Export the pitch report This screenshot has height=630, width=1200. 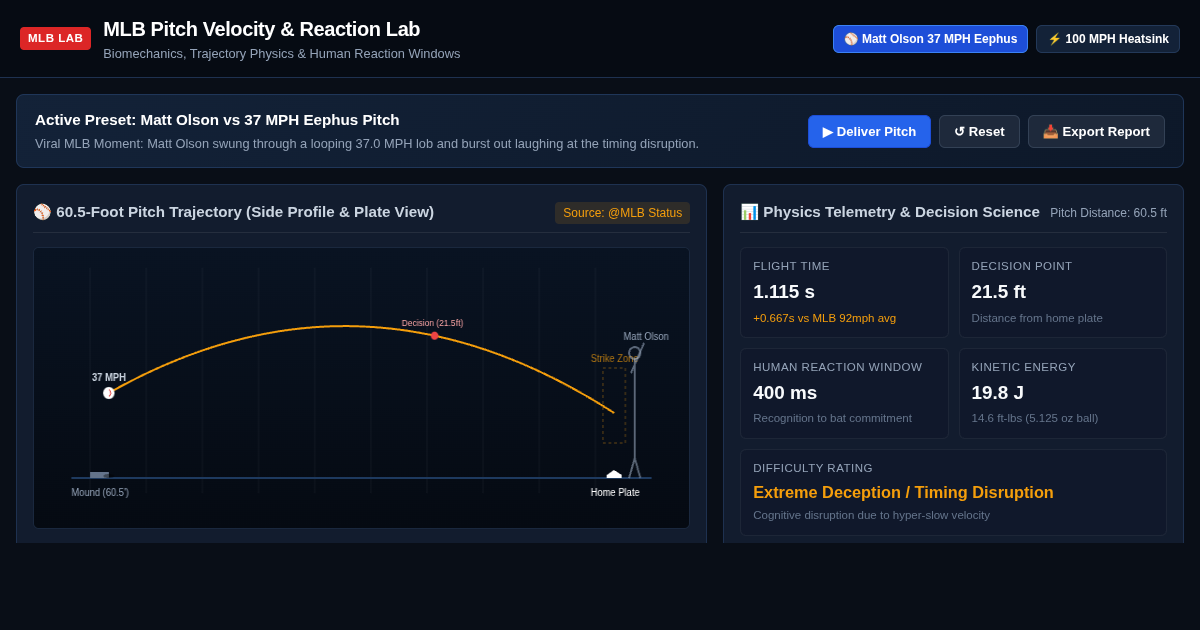click(x=1096, y=131)
